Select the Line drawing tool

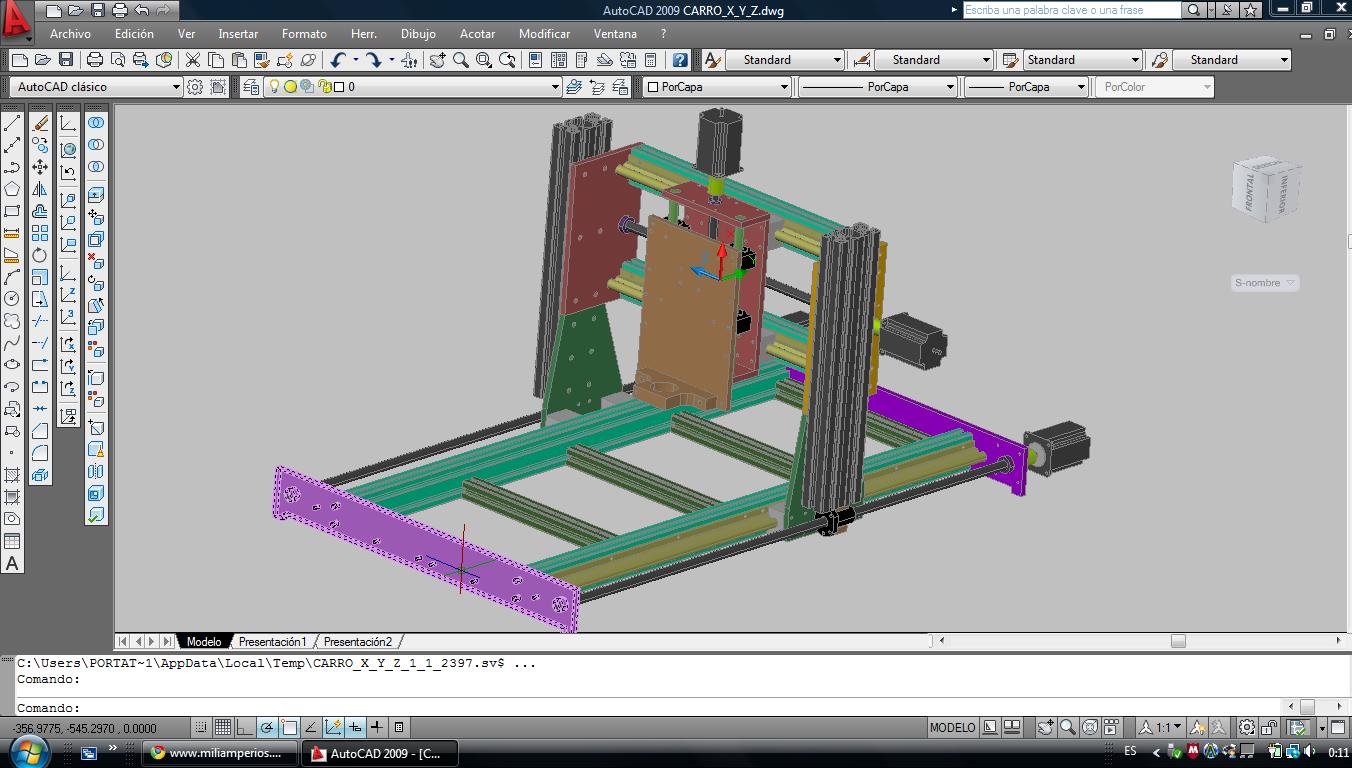[x=12, y=123]
